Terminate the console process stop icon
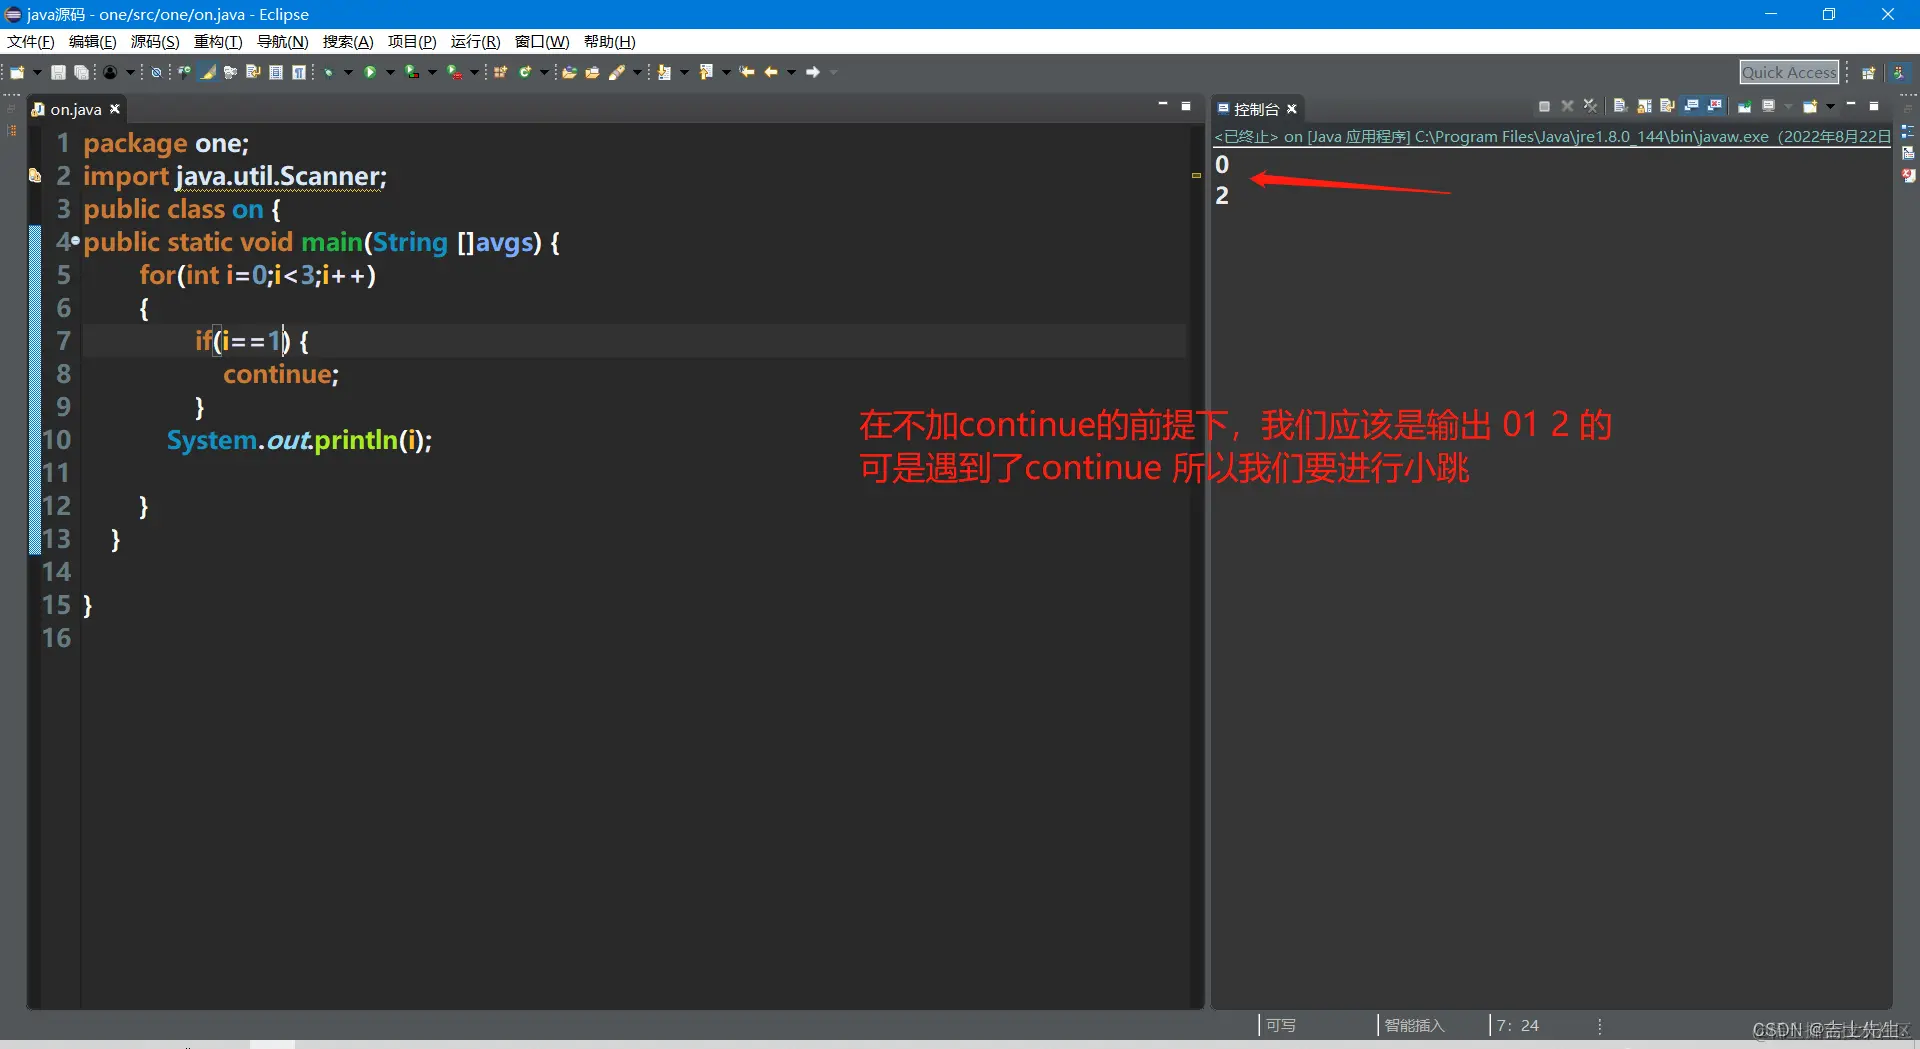The image size is (1920, 1049). tap(1544, 106)
